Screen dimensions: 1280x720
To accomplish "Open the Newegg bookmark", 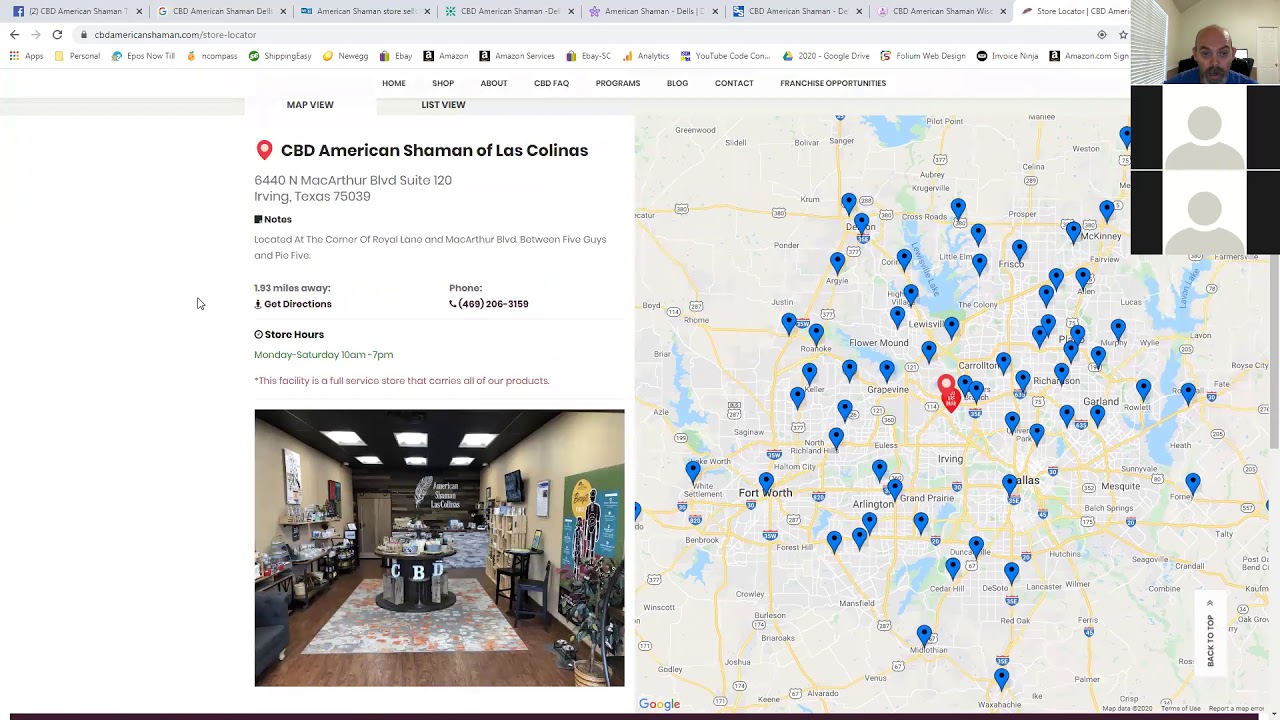I will coord(346,56).
